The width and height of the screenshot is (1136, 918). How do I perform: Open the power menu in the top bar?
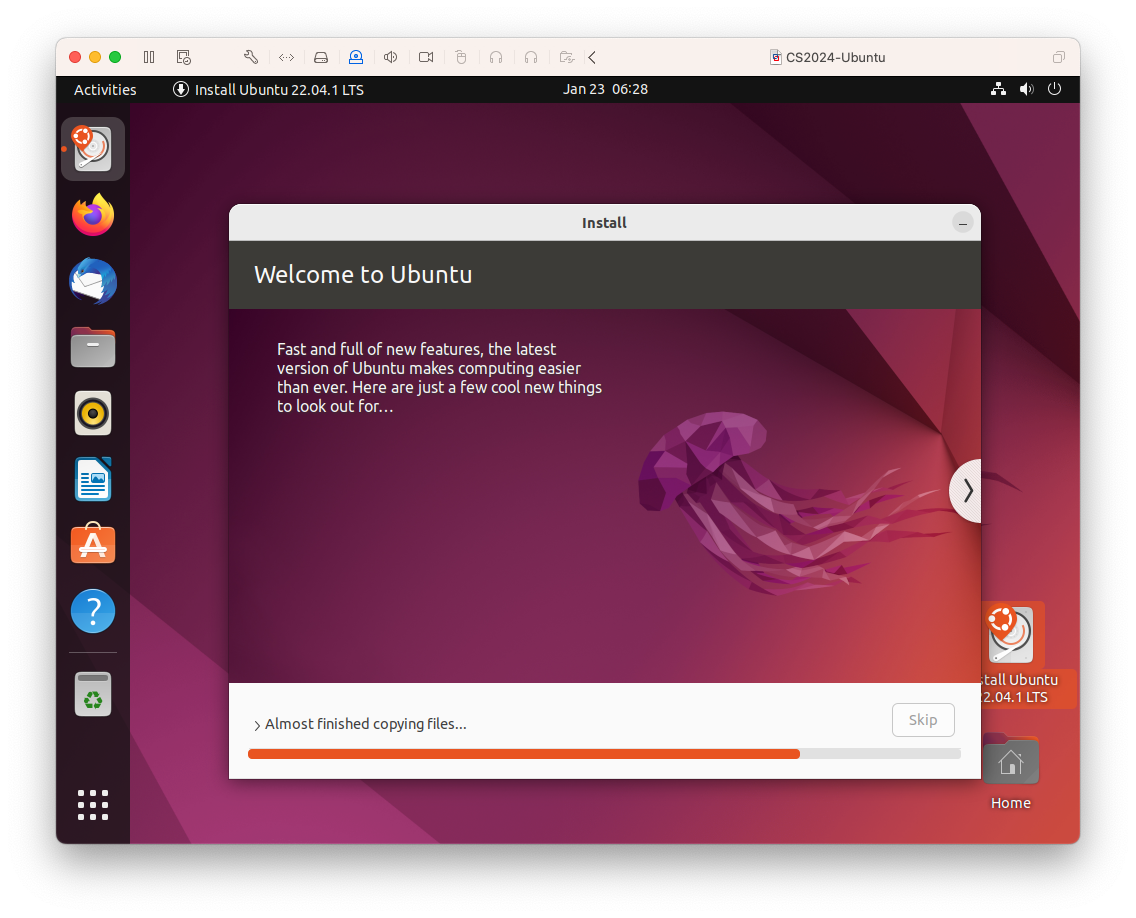pos(1054,89)
